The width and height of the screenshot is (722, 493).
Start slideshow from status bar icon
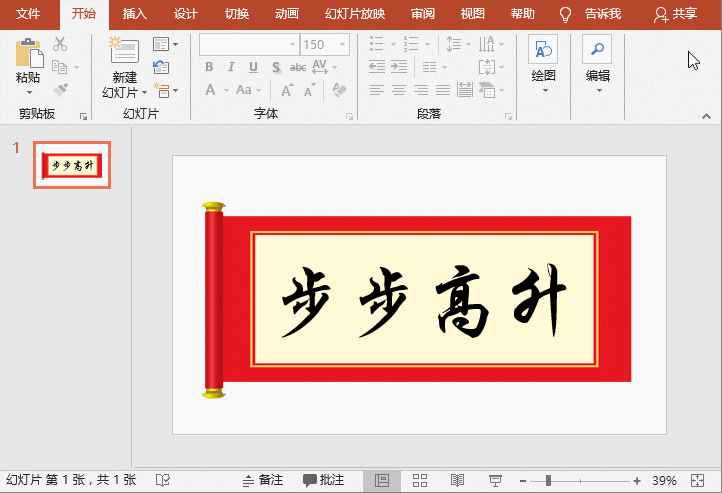(494, 481)
